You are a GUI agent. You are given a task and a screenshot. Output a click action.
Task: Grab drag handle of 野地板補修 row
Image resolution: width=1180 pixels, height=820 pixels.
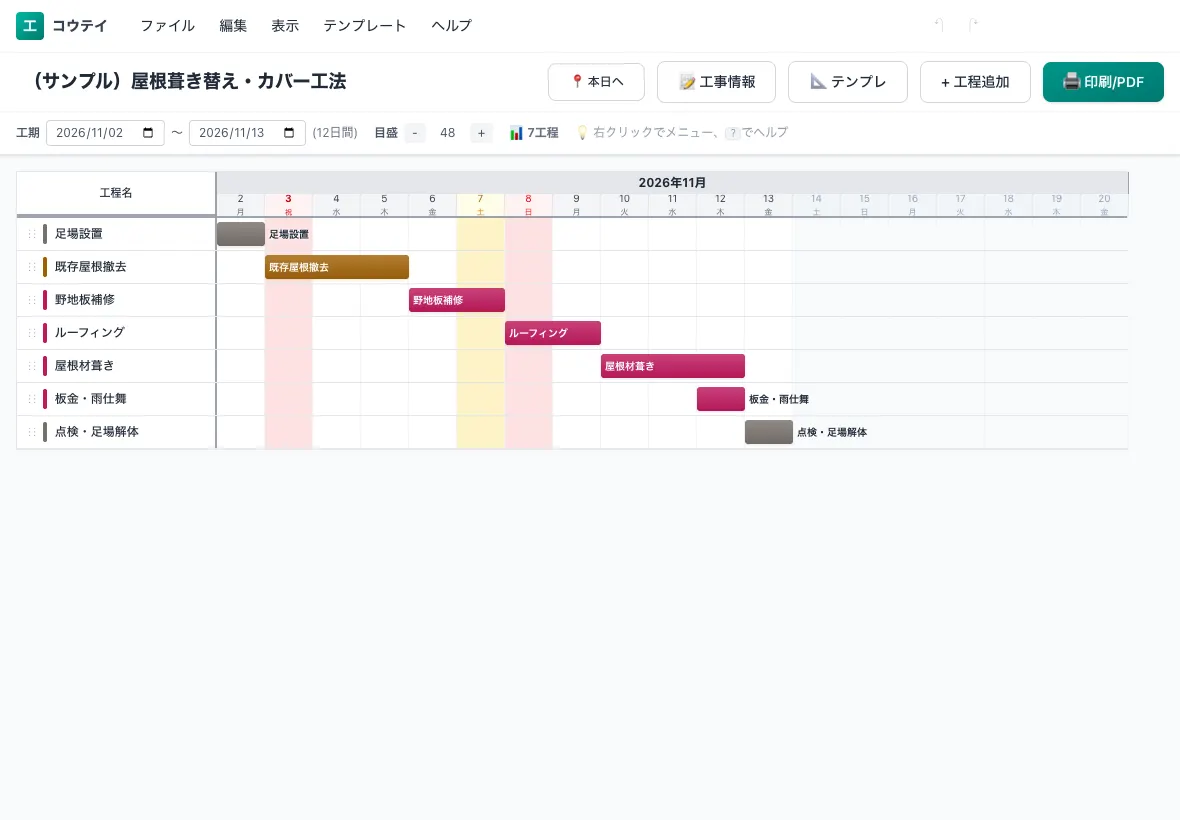(32, 300)
